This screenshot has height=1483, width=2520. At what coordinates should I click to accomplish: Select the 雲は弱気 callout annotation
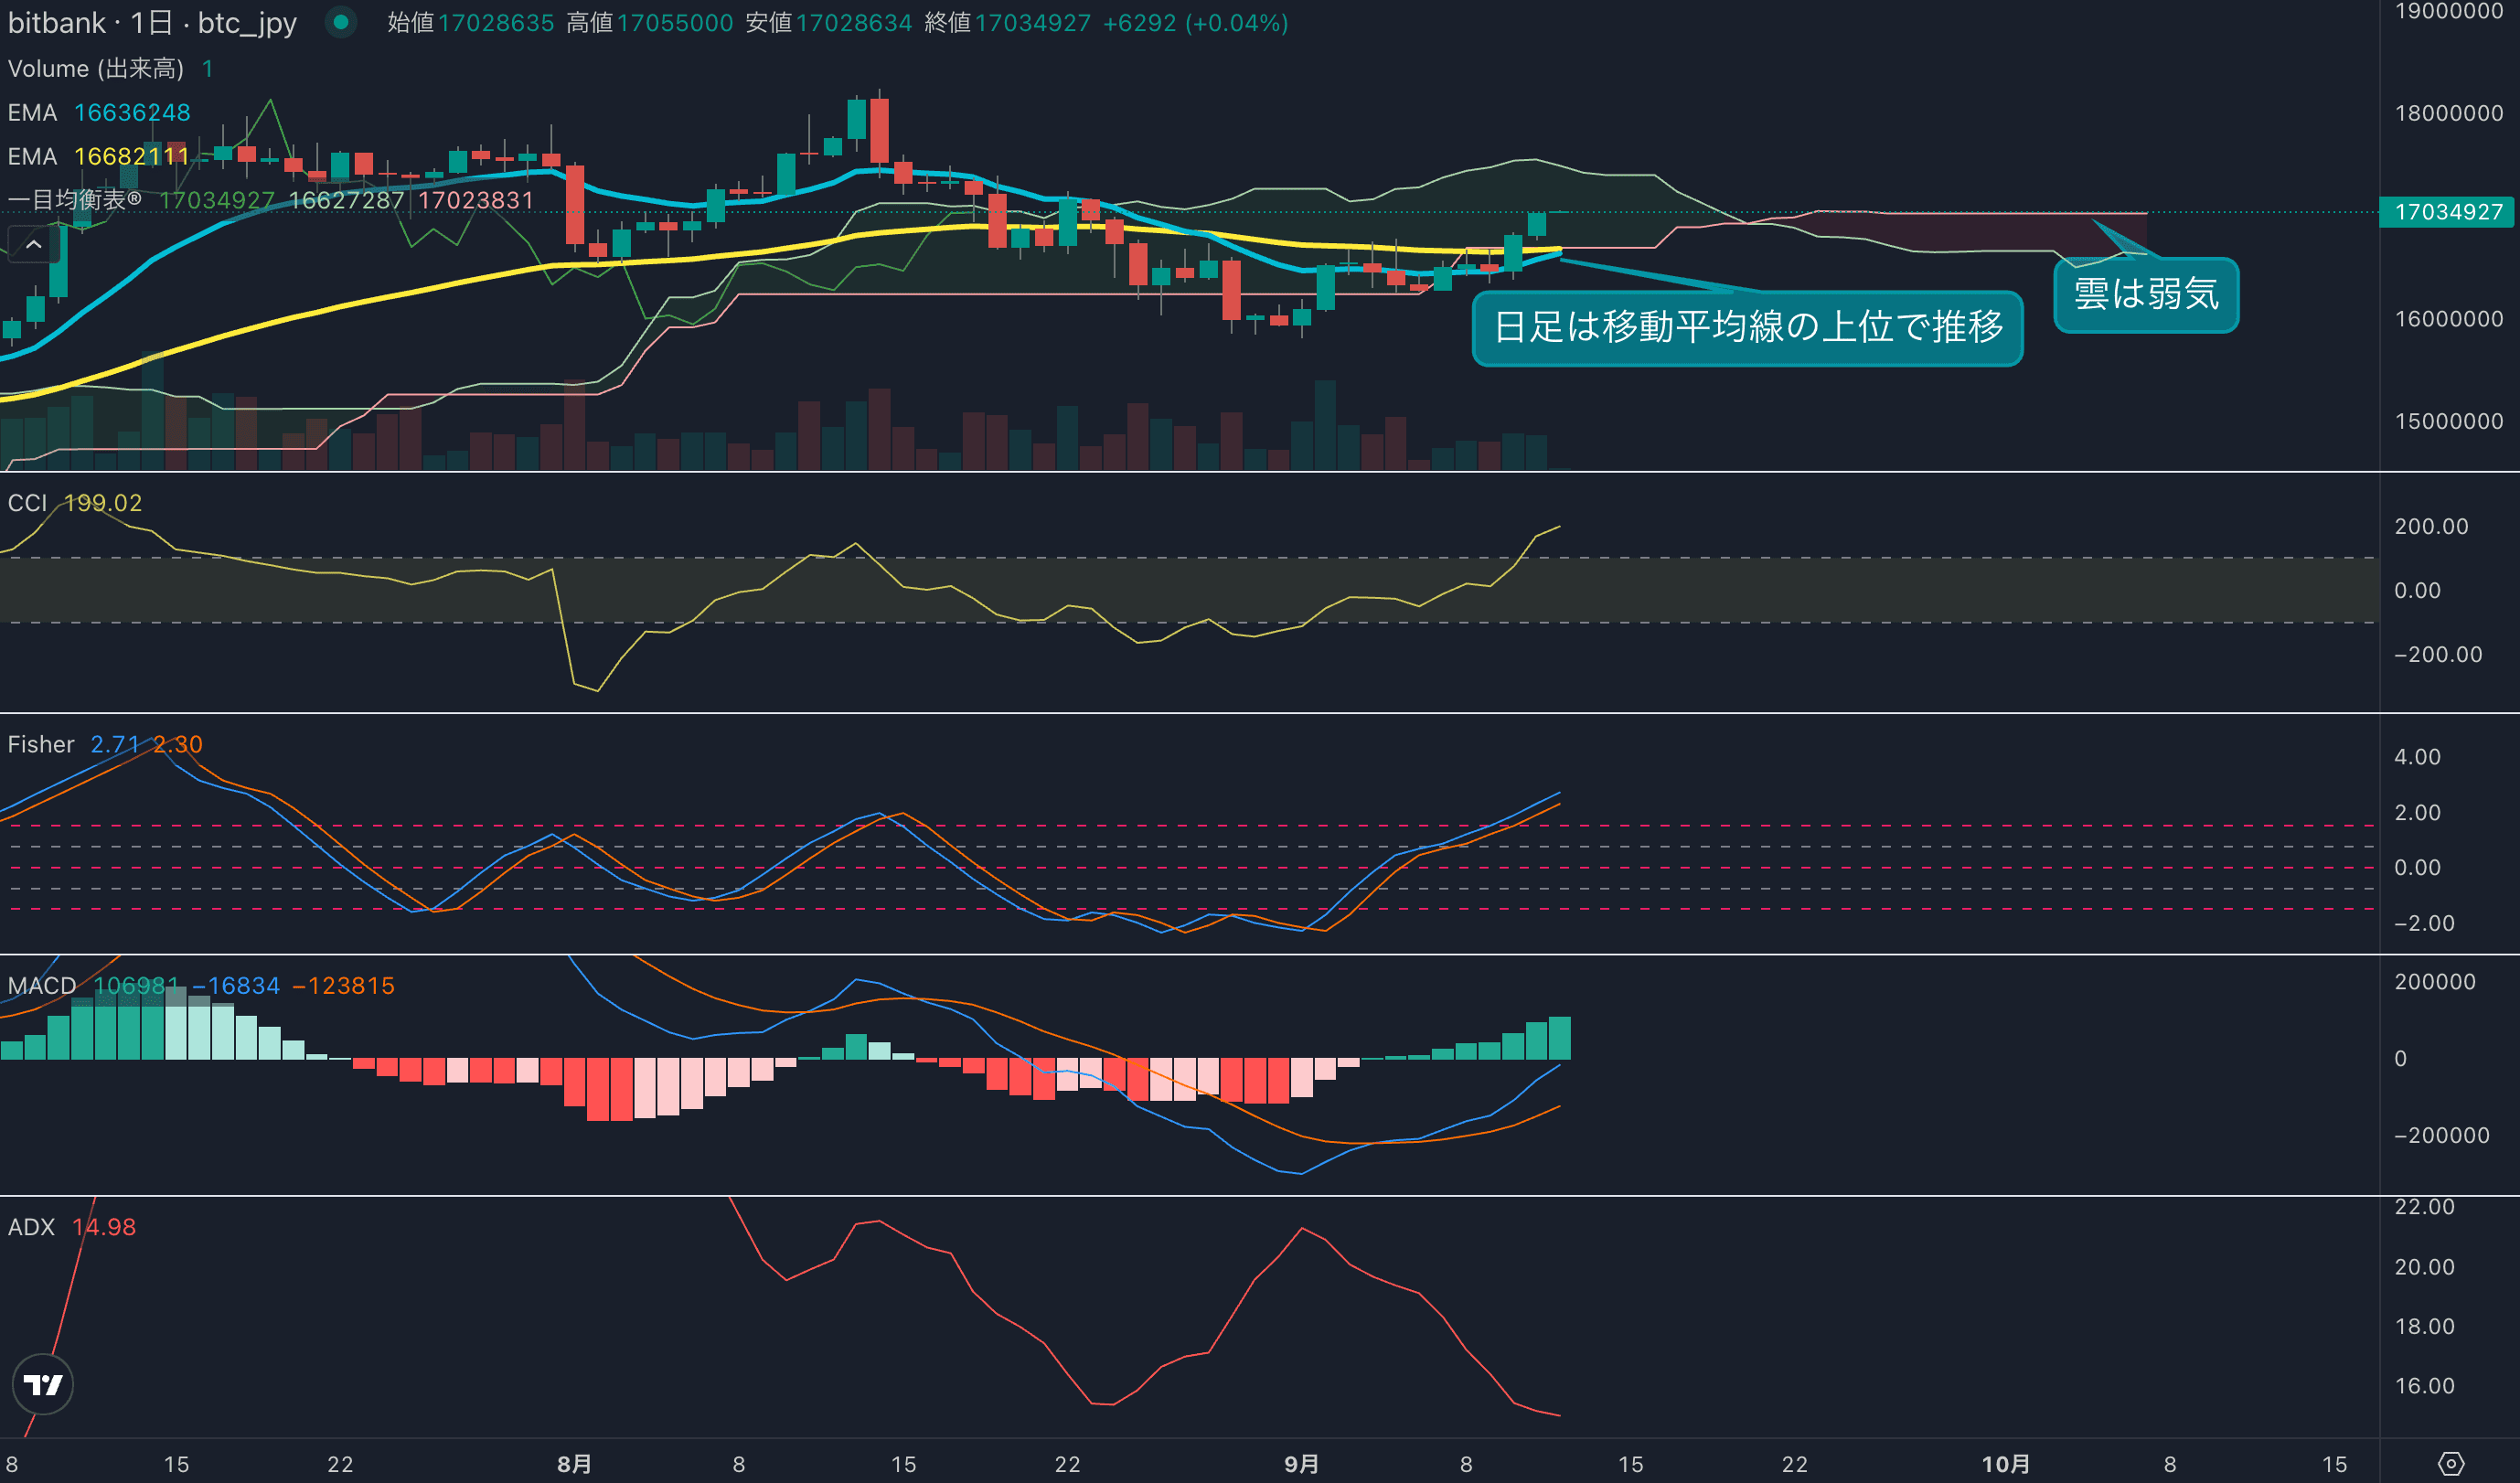click(2146, 295)
